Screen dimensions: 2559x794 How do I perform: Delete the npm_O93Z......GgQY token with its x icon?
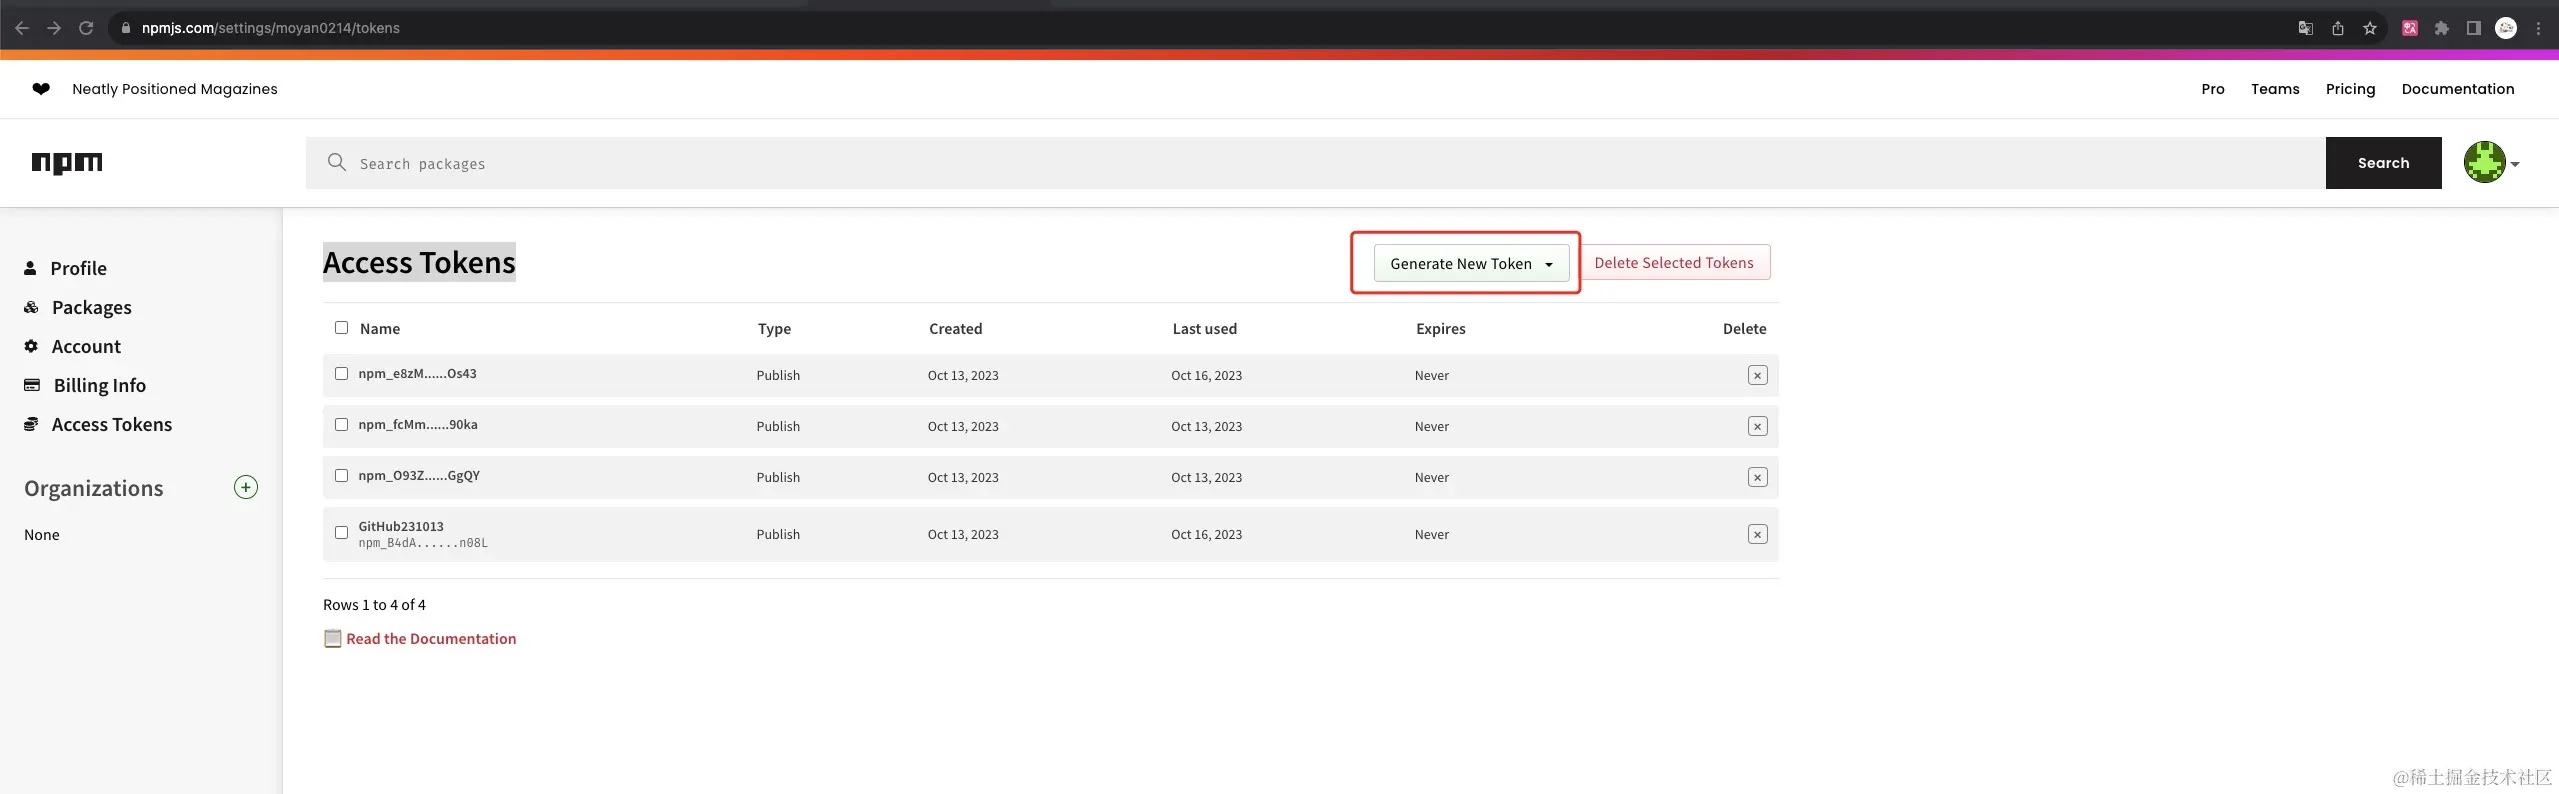tap(1757, 477)
